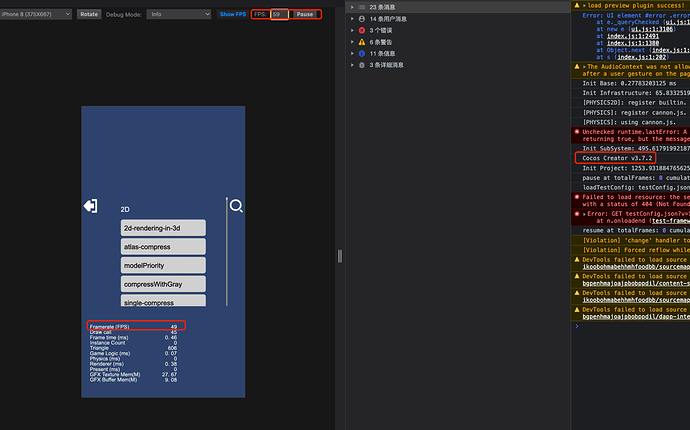Click the yellow warning triangle icon

pos(362,42)
